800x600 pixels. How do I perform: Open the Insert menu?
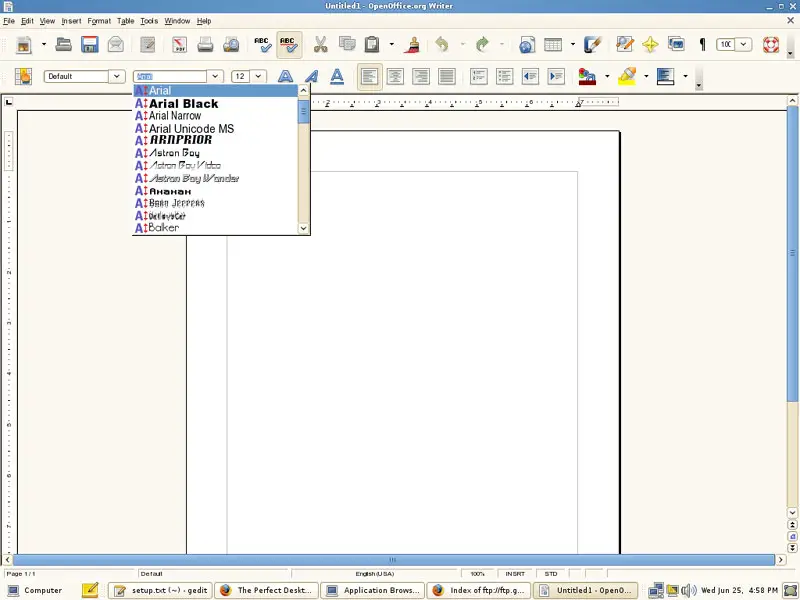point(71,21)
